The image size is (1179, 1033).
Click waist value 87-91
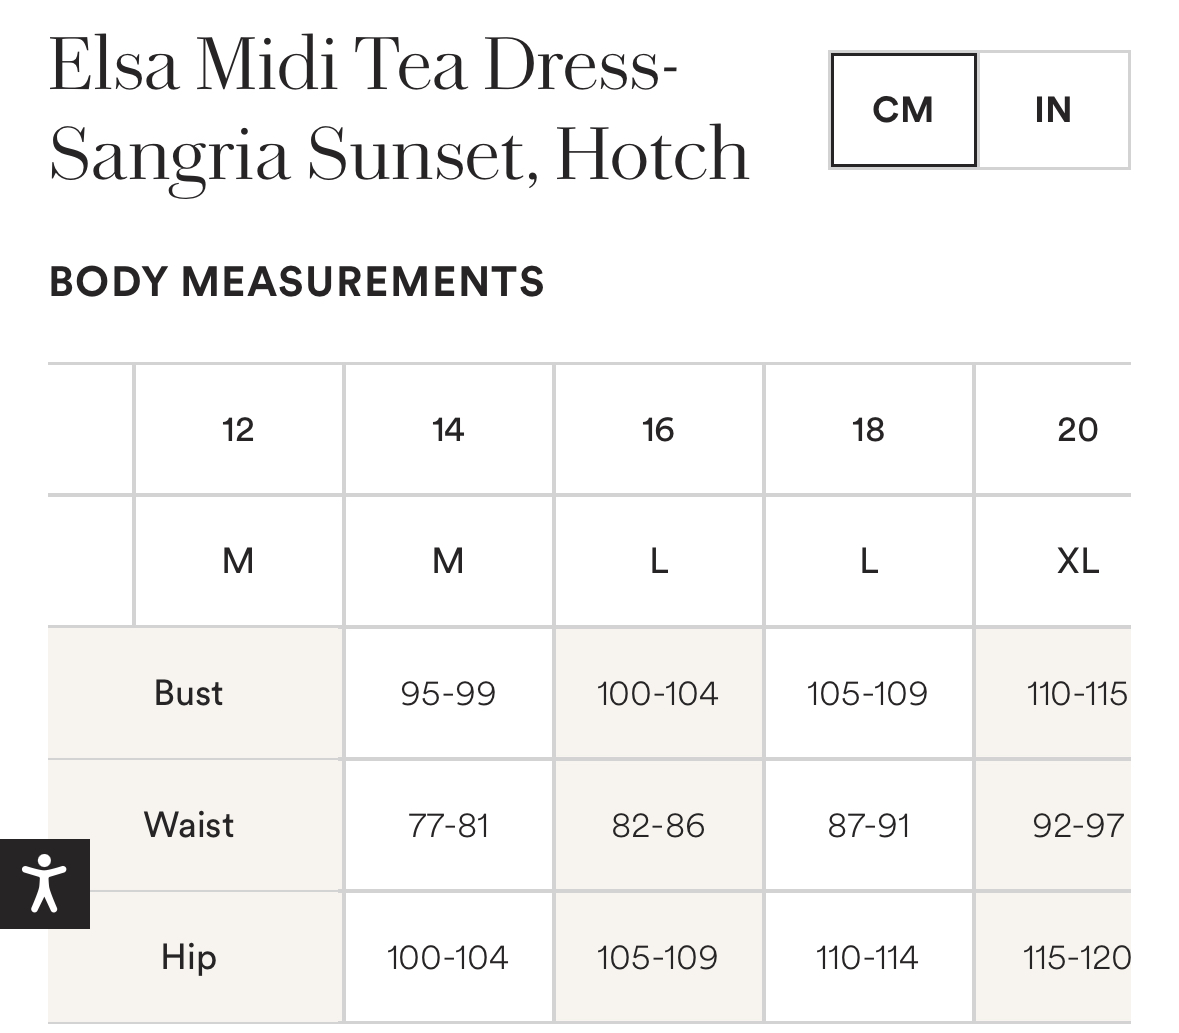point(868,825)
